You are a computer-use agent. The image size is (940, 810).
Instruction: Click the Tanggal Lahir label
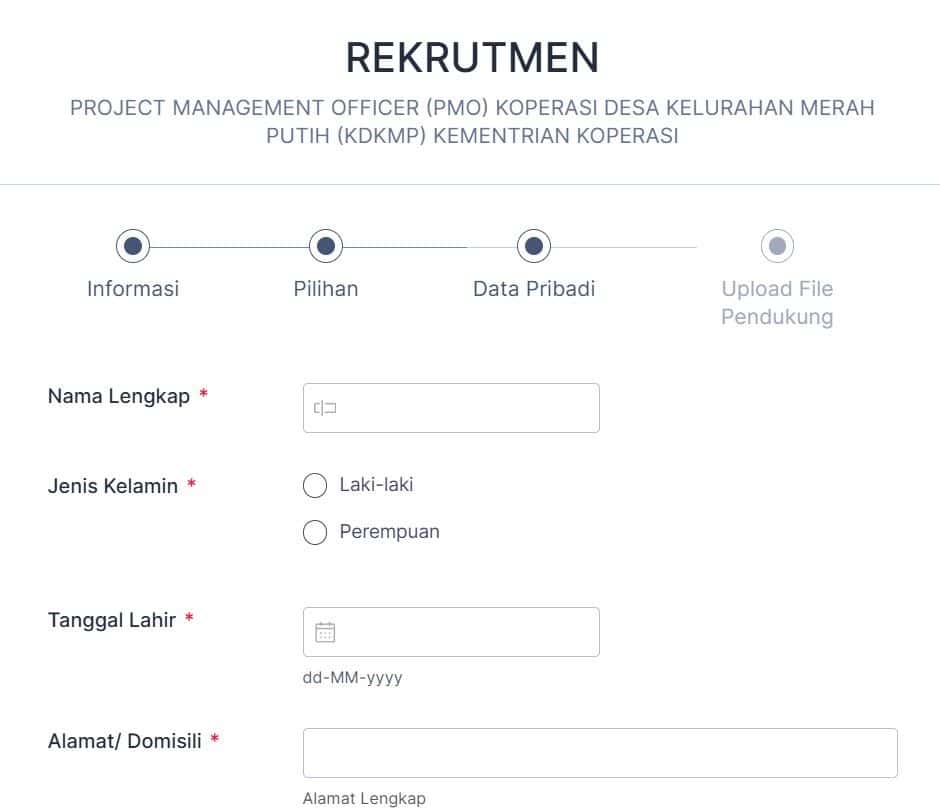(112, 620)
